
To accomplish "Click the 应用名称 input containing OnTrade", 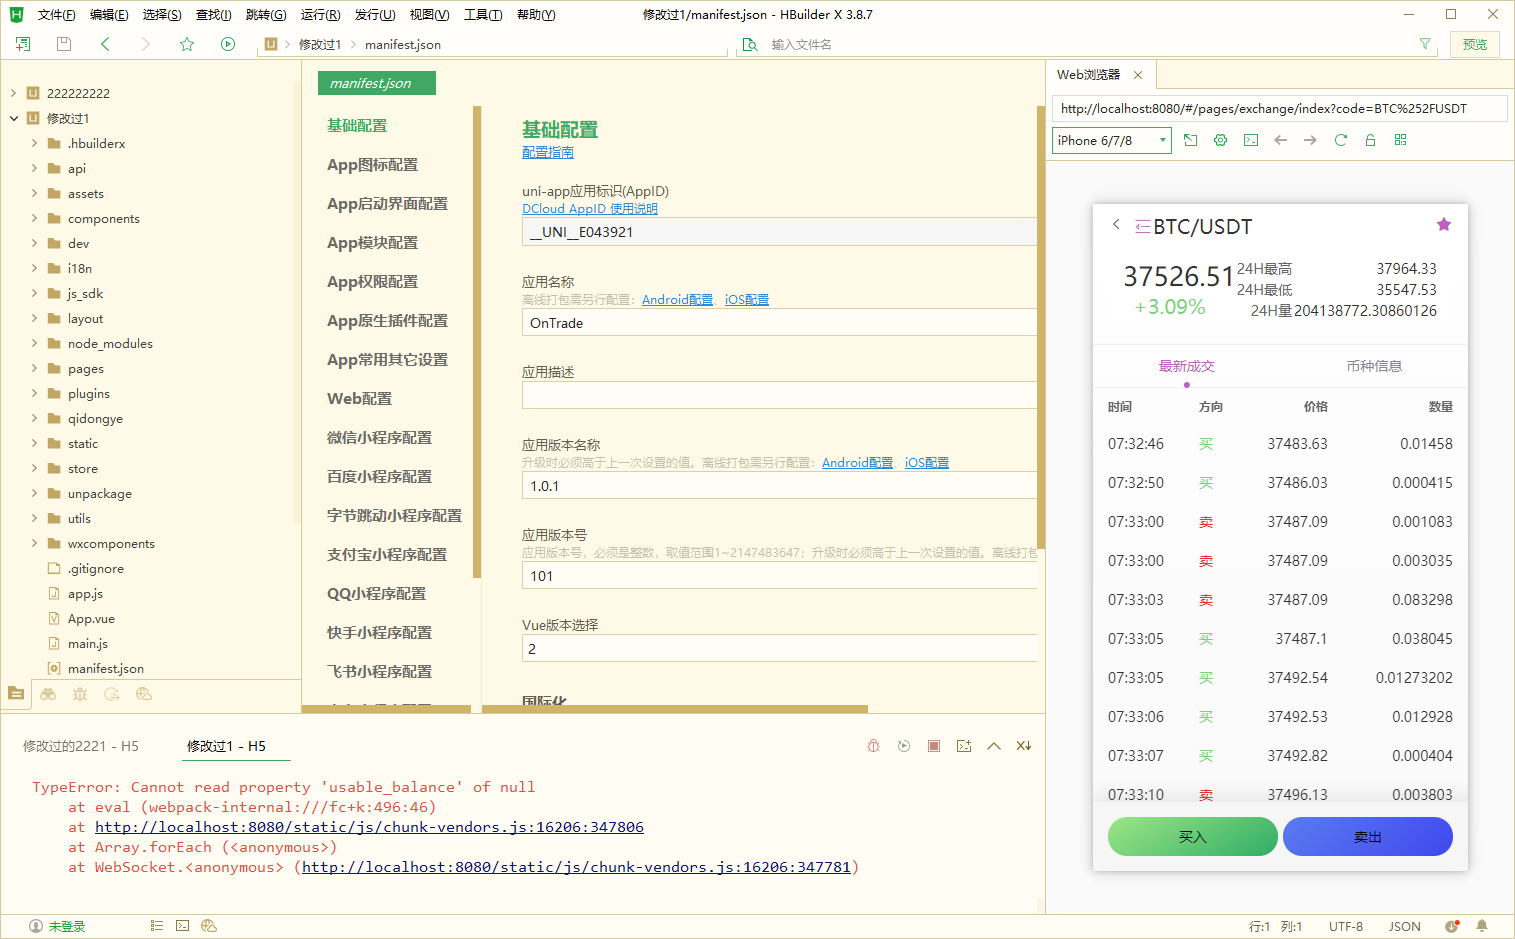I will [x=779, y=323].
